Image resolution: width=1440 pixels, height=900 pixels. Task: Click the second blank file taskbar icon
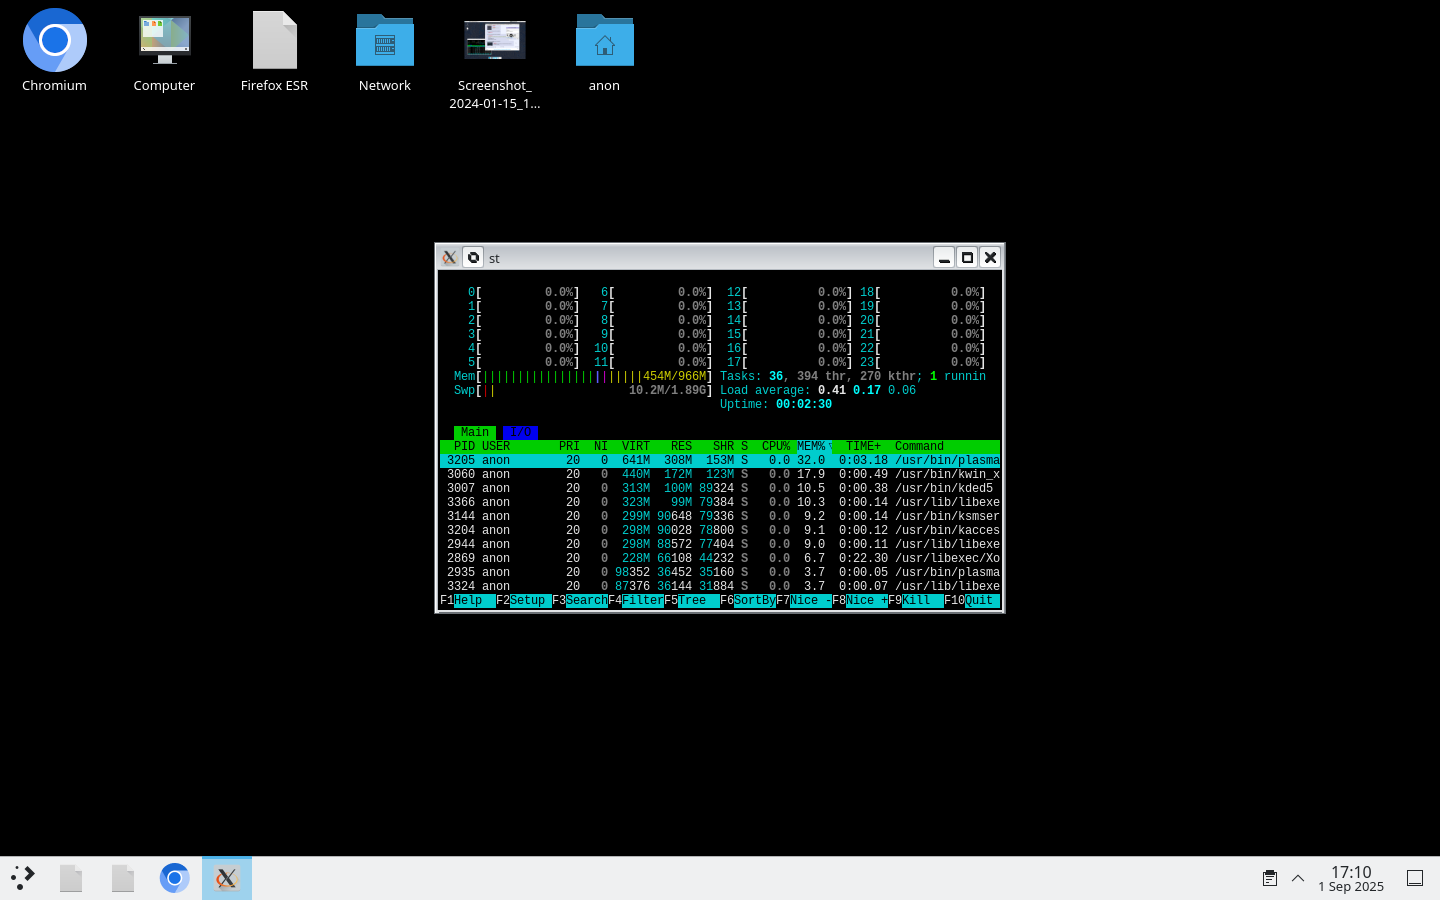click(123, 878)
